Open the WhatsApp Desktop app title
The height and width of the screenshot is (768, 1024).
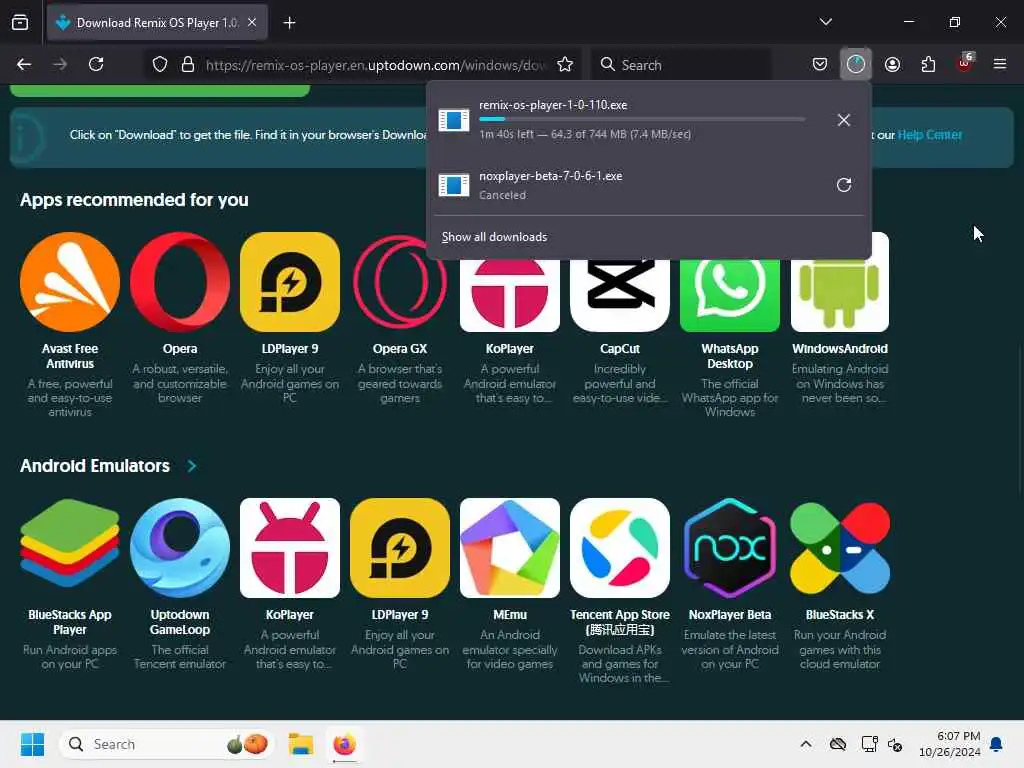coord(729,356)
